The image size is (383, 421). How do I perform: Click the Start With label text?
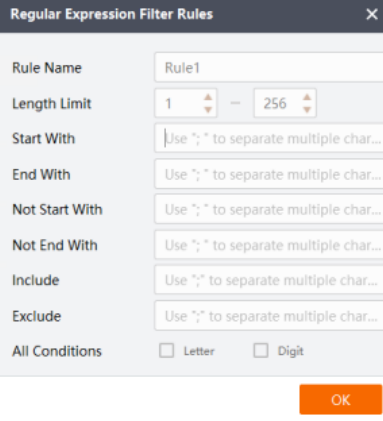tap(44, 138)
